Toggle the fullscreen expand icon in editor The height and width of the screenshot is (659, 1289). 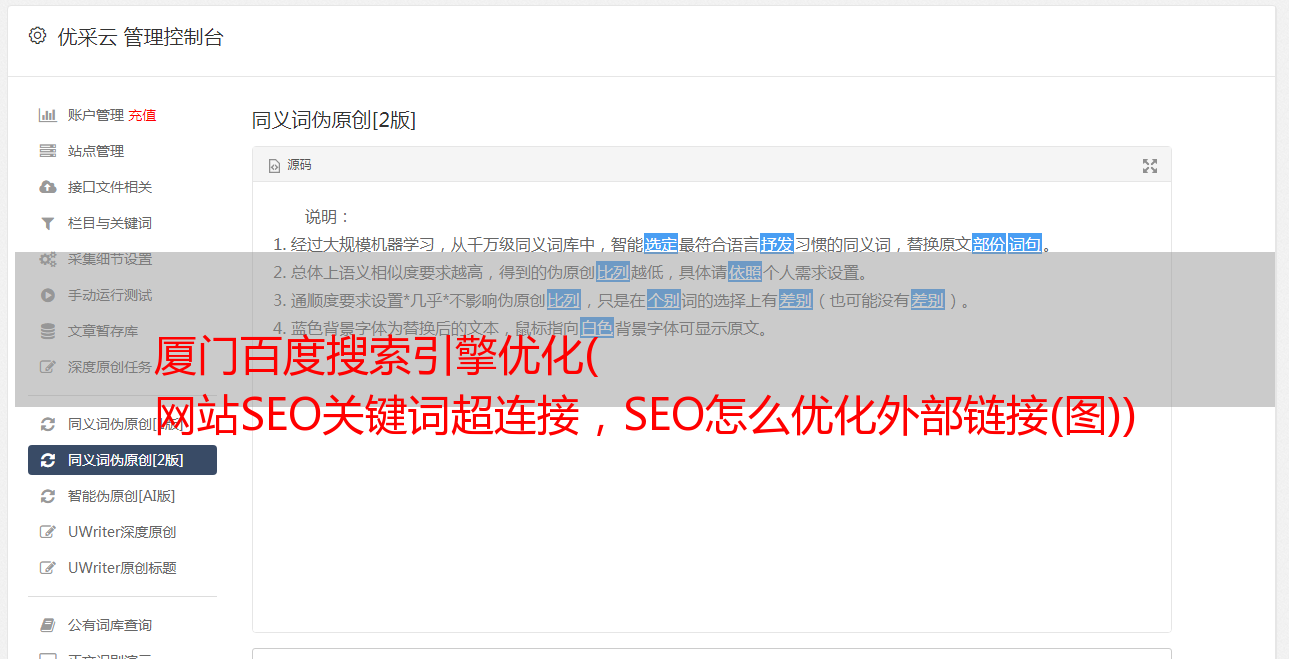coord(1150,166)
